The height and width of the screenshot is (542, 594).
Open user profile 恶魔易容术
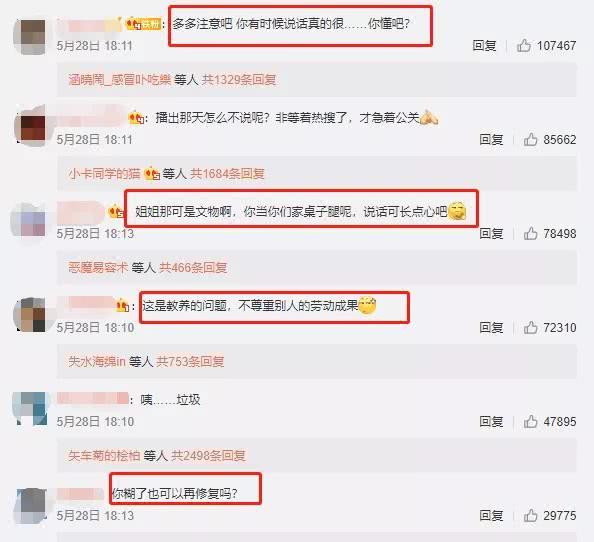tap(98, 267)
